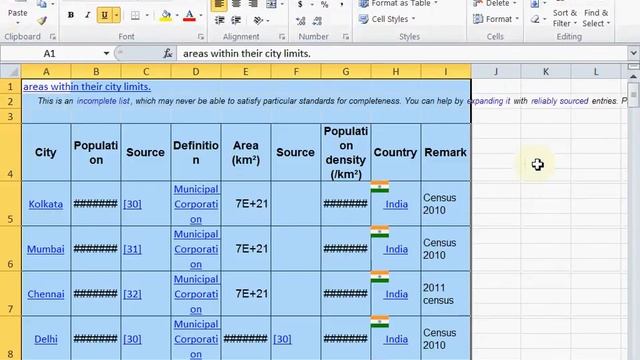640x360 pixels.
Task: Toggle Center alignment
Action: [236, 4]
